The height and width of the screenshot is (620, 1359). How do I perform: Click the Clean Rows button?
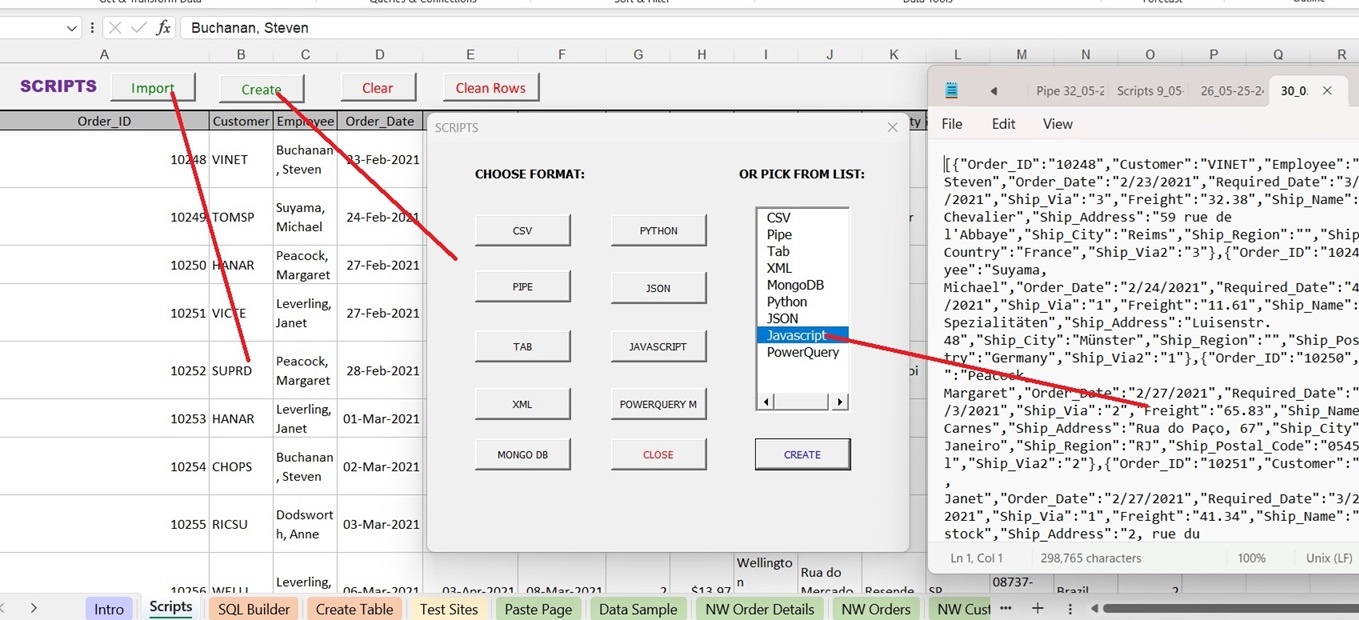click(490, 88)
